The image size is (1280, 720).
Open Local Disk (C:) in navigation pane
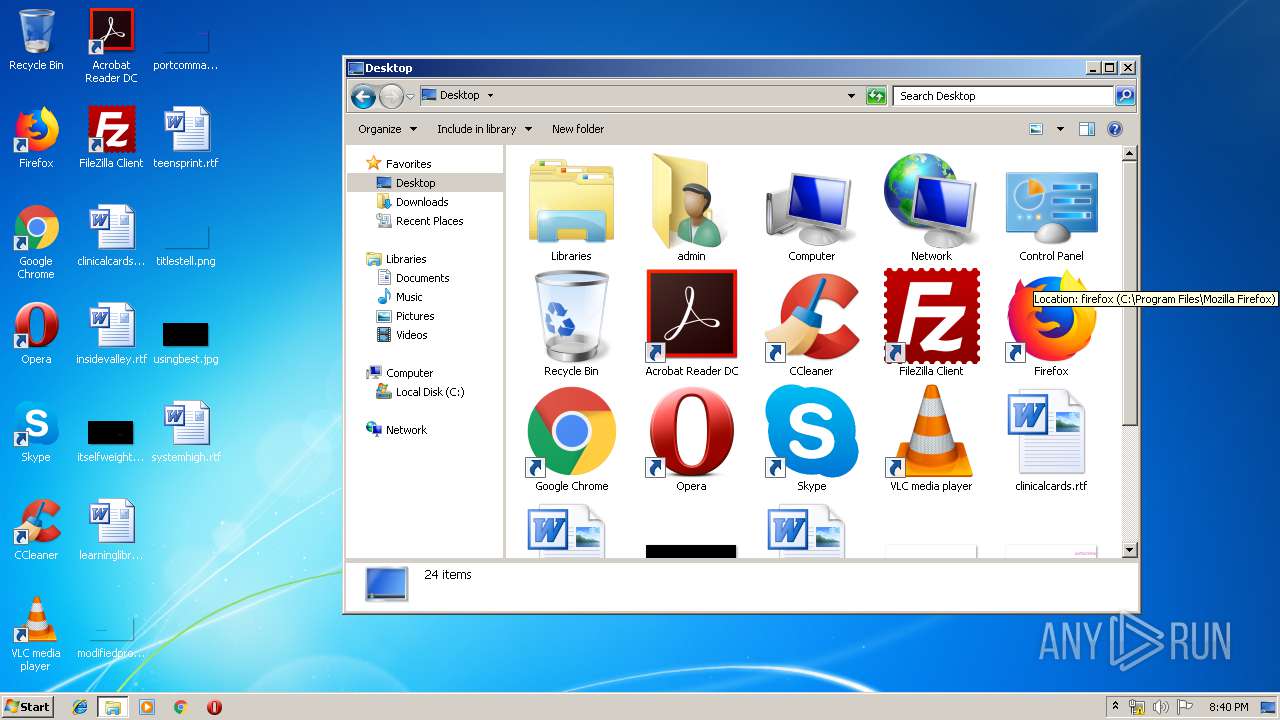(430, 392)
